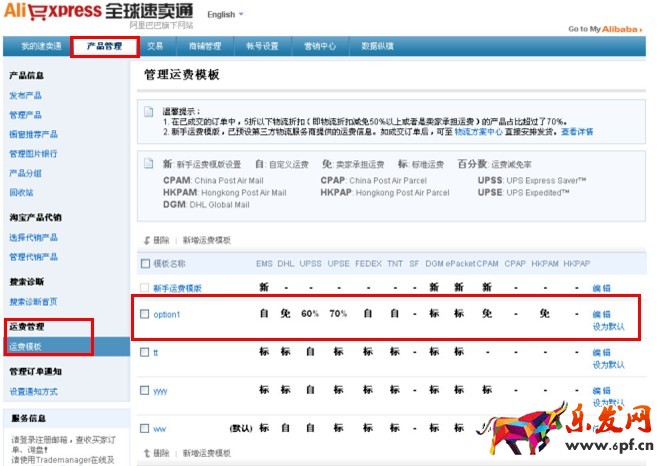Open 查看详情 link in tips

[577, 132]
